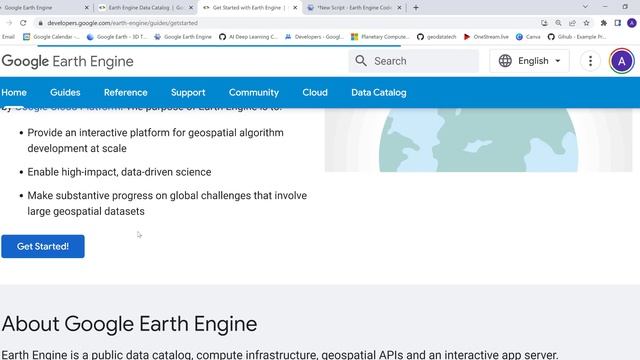The height and width of the screenshot is (360, 640).
Task: Click the search magnifier icon
Action: [361, 61]
